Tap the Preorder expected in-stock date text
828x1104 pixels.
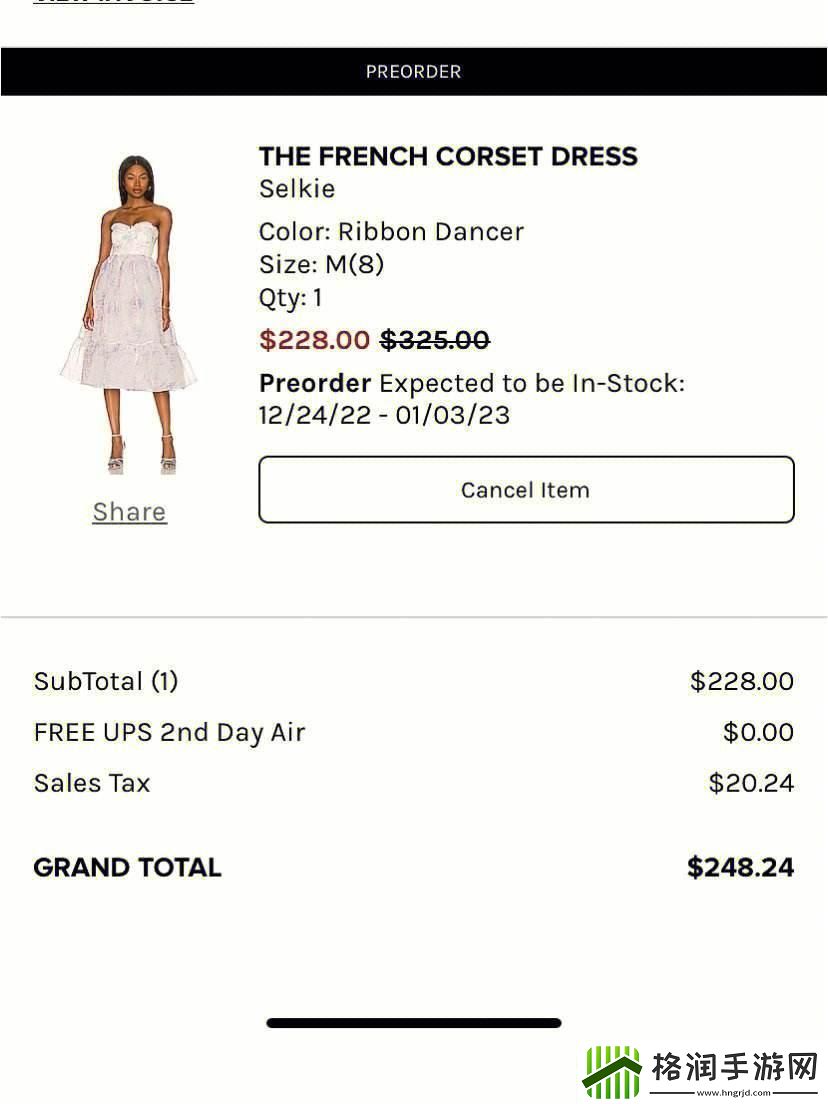pyautogui.click(x=471, y=398)
